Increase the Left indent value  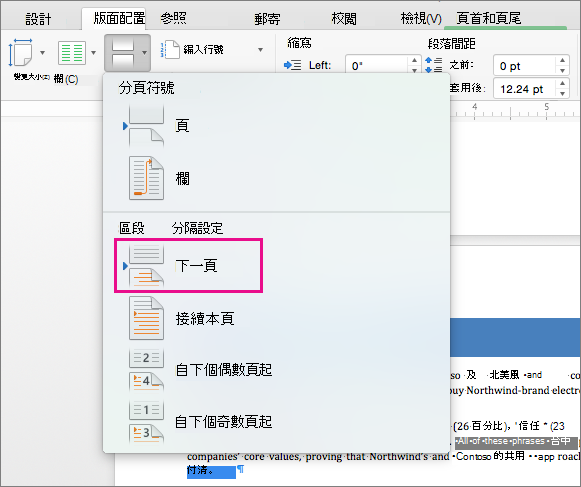point(414,60)
